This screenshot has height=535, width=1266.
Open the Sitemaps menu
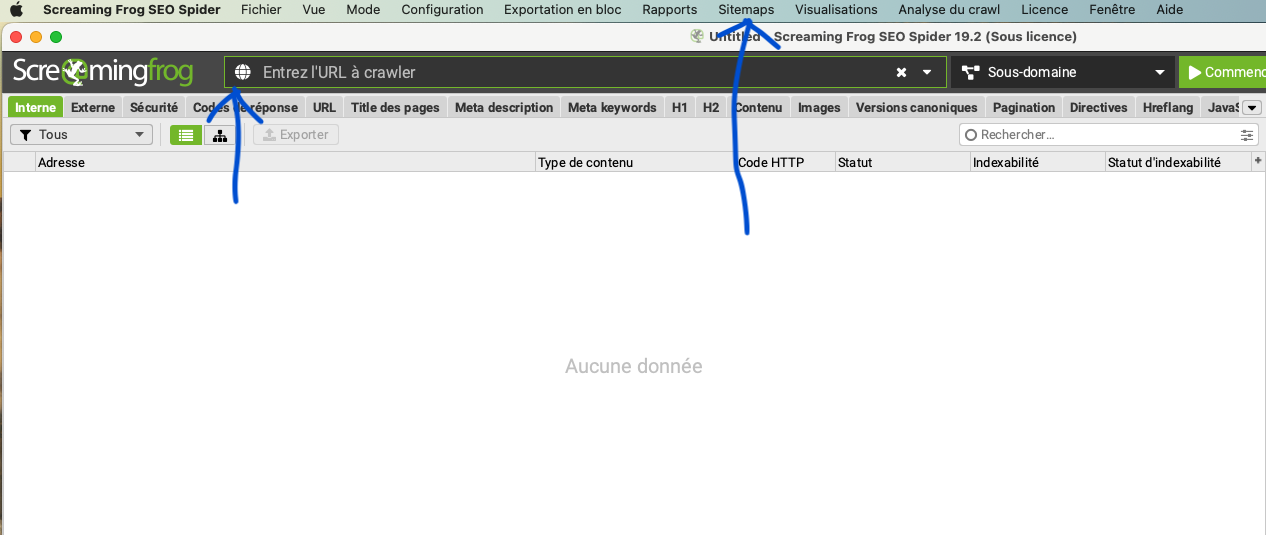click(746, 9)
